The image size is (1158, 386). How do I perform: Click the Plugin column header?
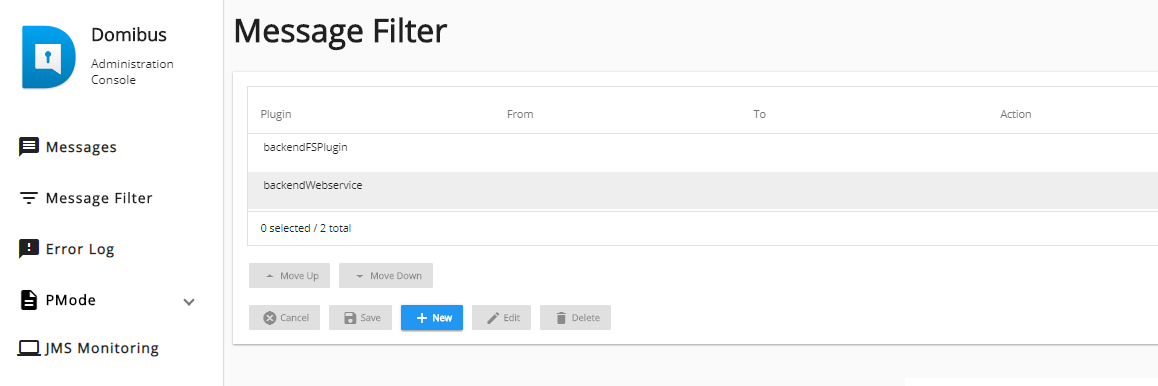point(275,114)
